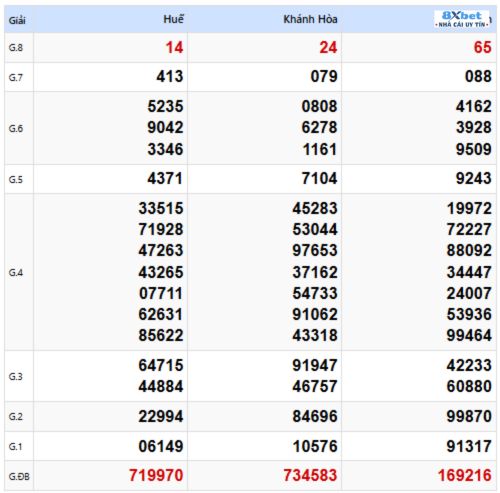Screen dimensions: 500x493
Task: Click the G.4 row label
Action: (x=16, y=273)
